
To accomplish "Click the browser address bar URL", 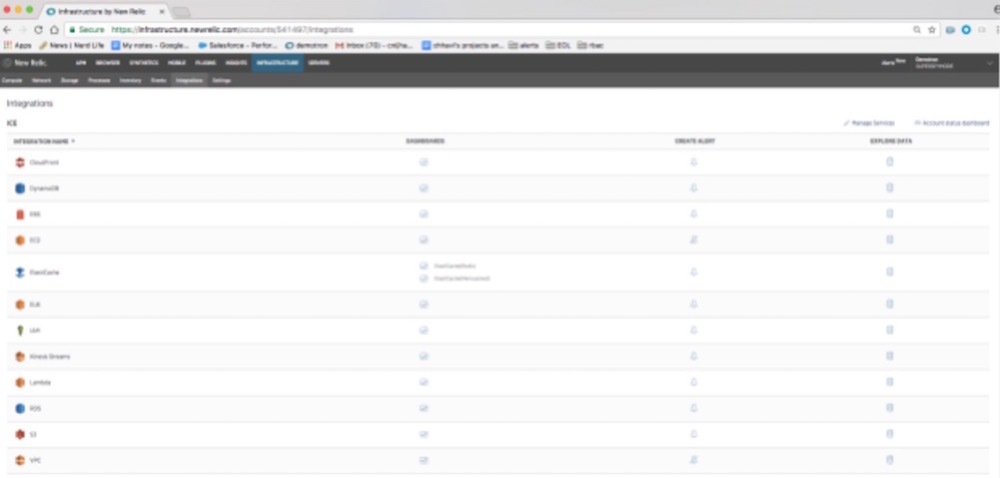I will [x=232, y=30].
